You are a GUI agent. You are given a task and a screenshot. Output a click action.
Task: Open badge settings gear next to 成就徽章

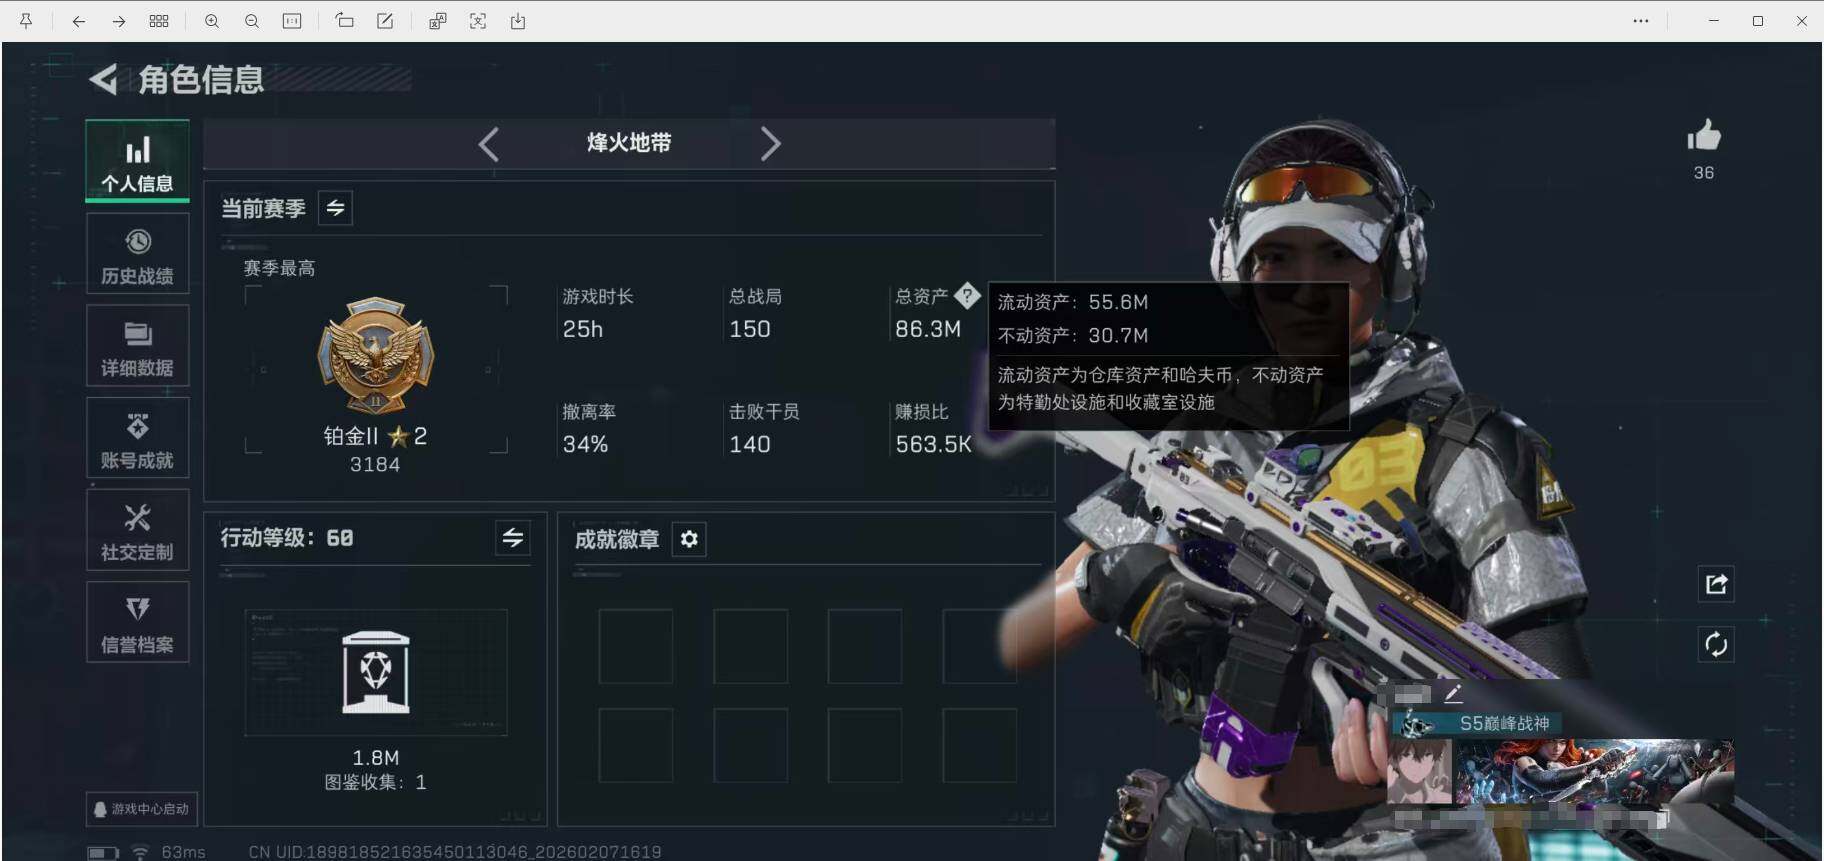point(689,539)
